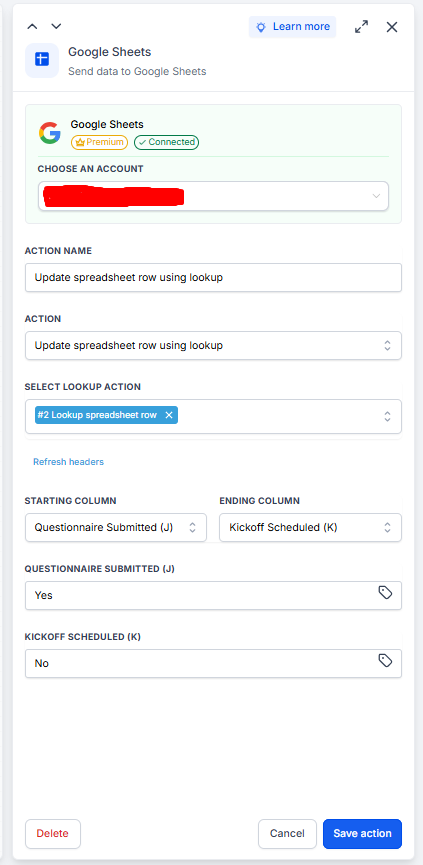Click Refresh headers link
The height and width of the screenshot is (865, 423).
coord(68,462)
